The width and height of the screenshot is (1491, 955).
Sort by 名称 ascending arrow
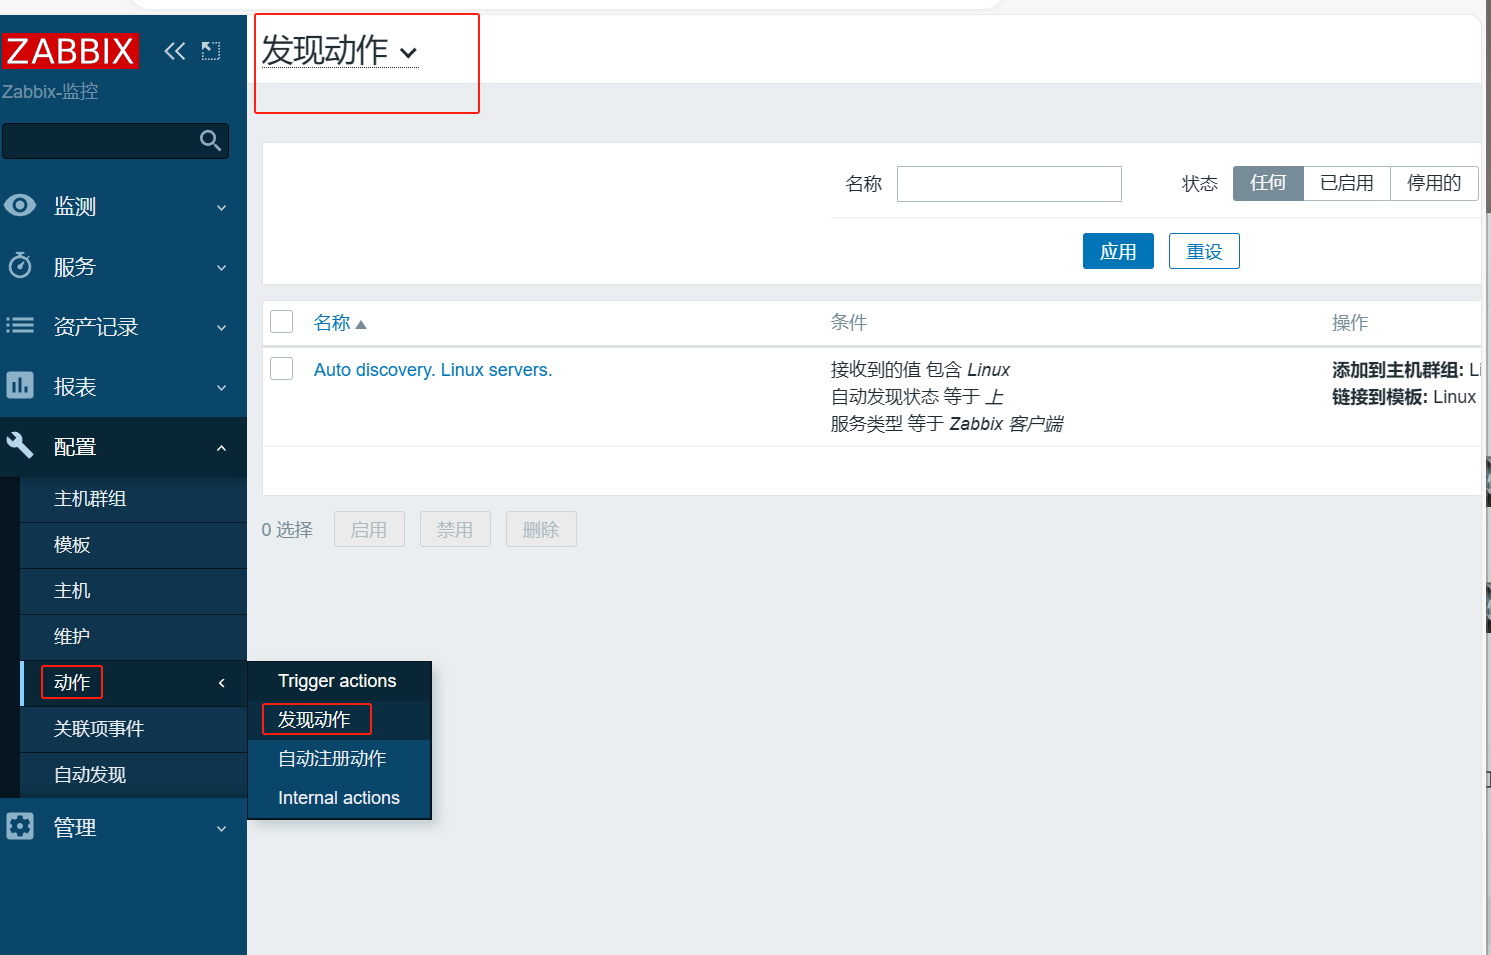coord(361,325)
